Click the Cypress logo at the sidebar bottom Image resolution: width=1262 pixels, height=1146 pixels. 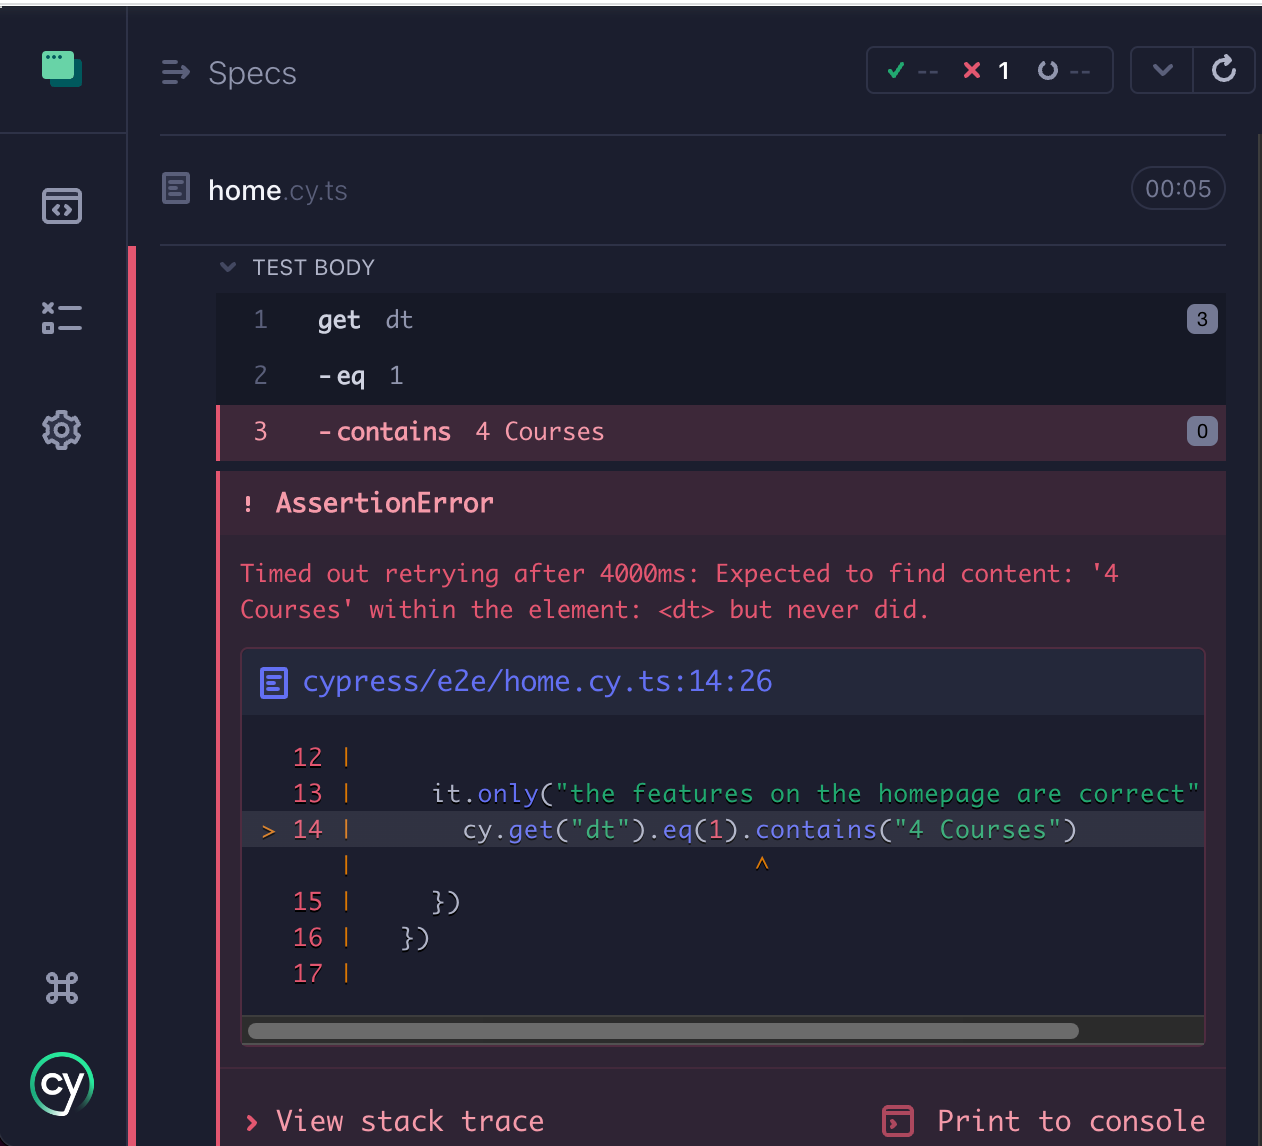[x=62, y=1083]
